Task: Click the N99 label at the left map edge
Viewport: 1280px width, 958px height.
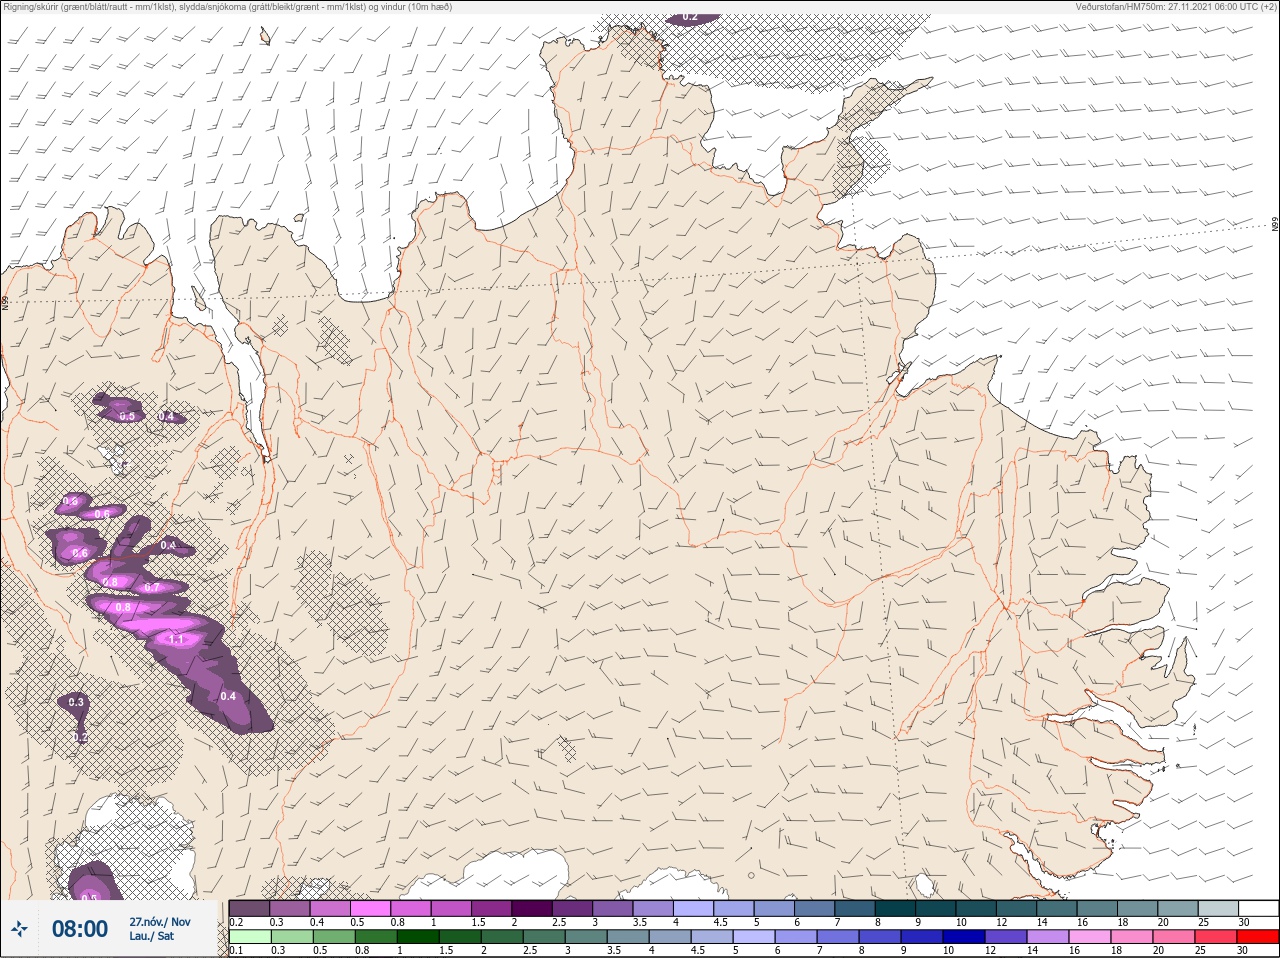Action: [5, 302]
